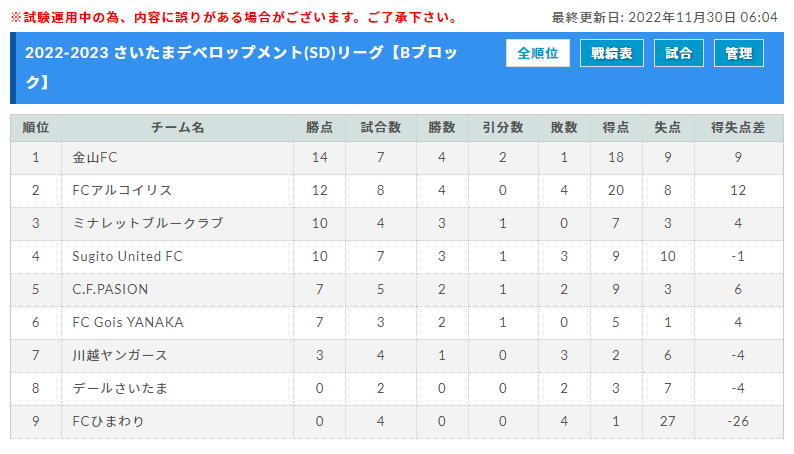Viewport: 794px width, 454px height.
Task: Click the 失点 column header
Action: (668, 128)
